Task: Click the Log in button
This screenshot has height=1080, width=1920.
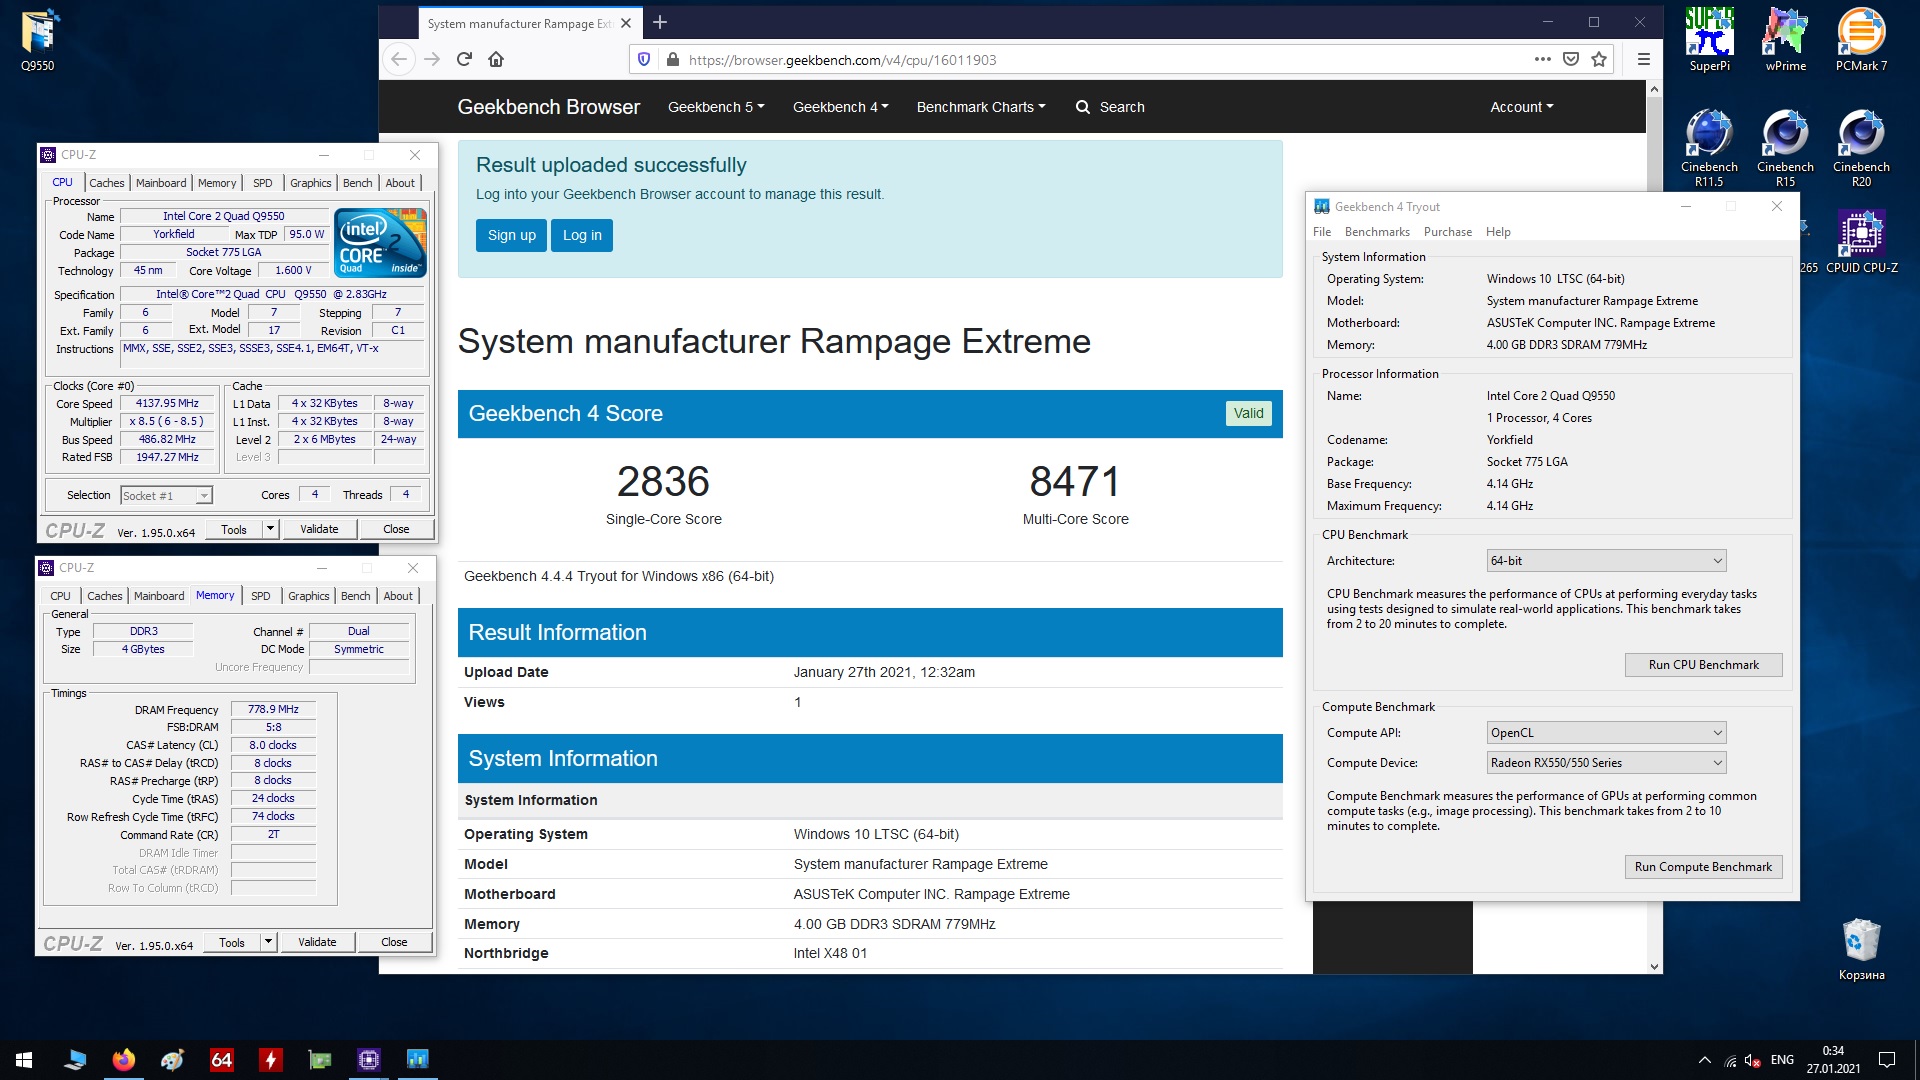Action: (x=582, y=235)
